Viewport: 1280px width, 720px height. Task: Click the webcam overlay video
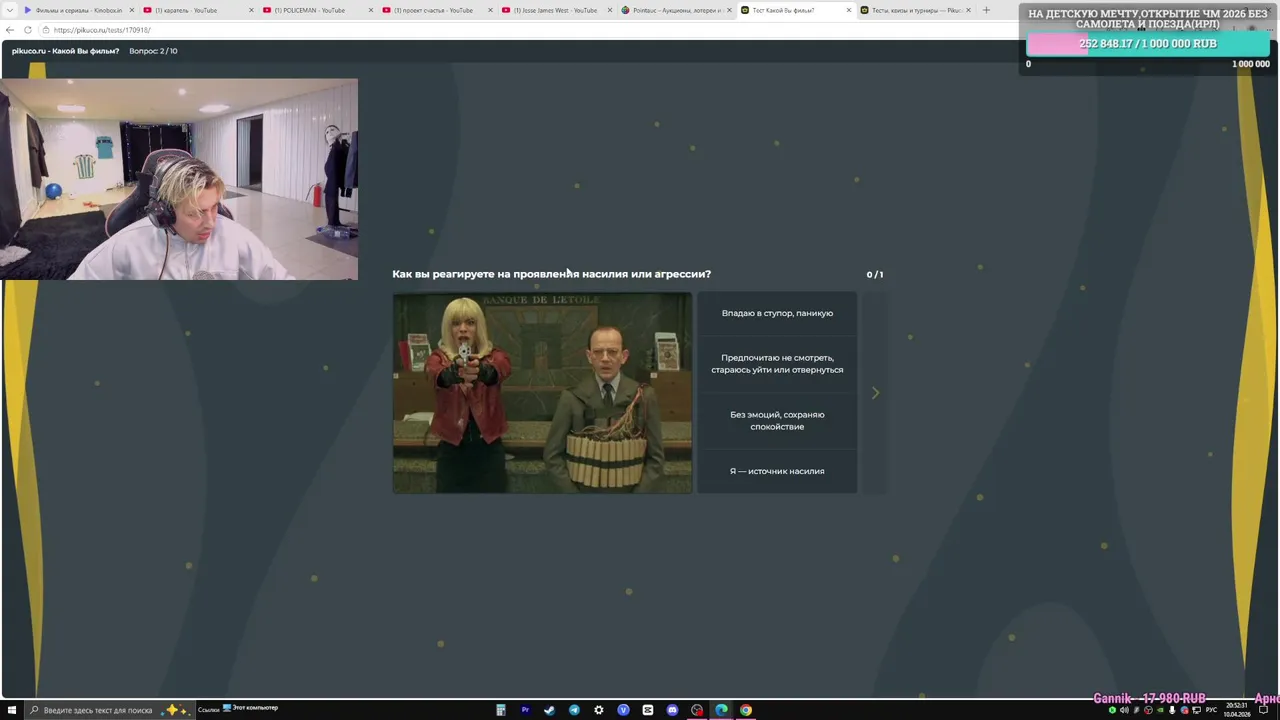click(x=179, y=179)
